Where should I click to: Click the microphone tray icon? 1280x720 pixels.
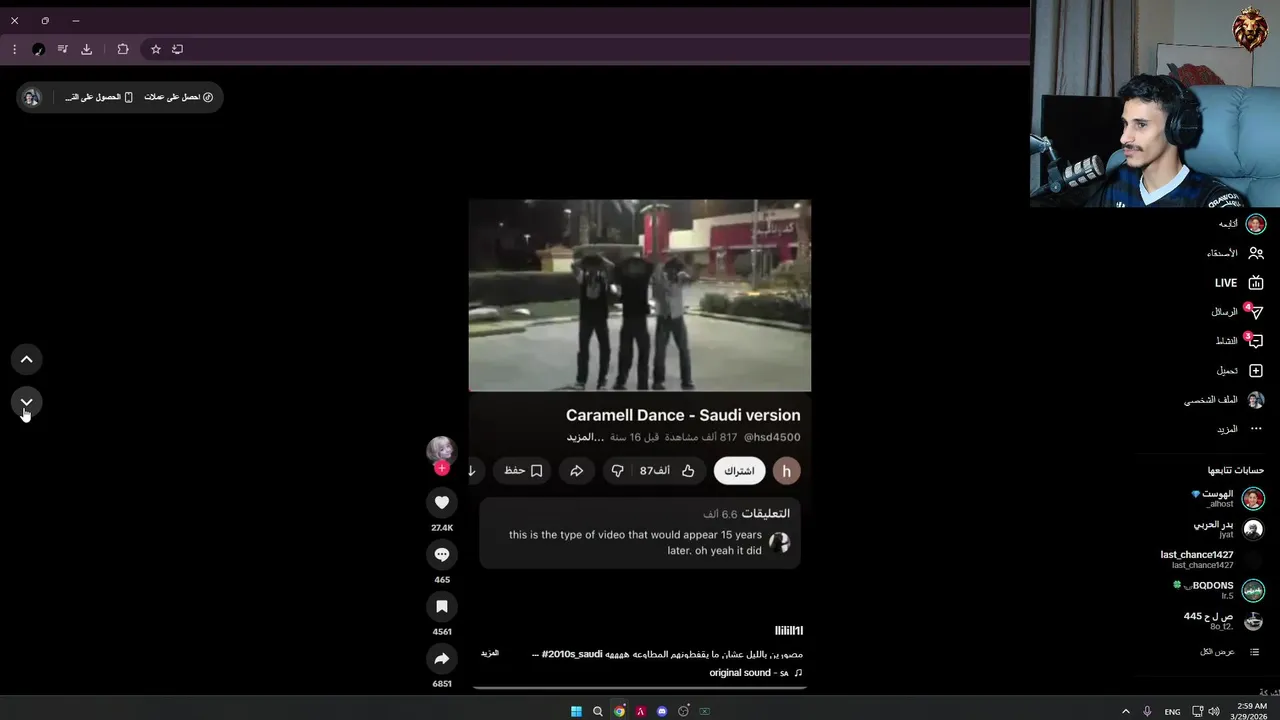(1147, 712)
